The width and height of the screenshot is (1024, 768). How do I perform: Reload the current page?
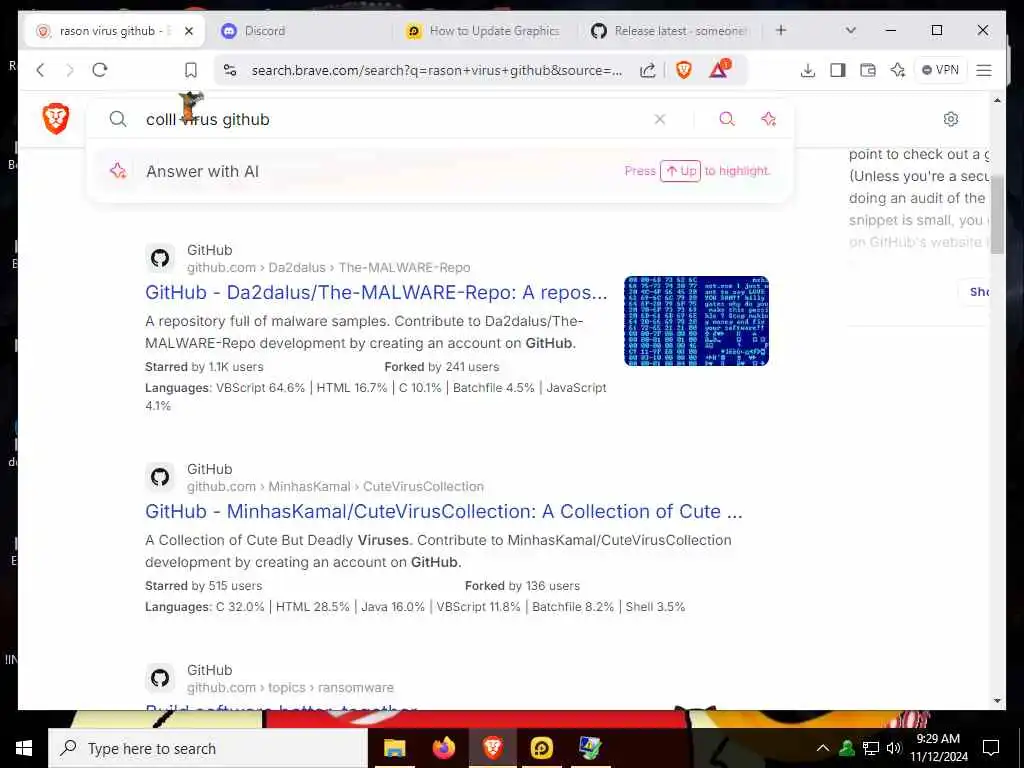click(x=100, y=70)
